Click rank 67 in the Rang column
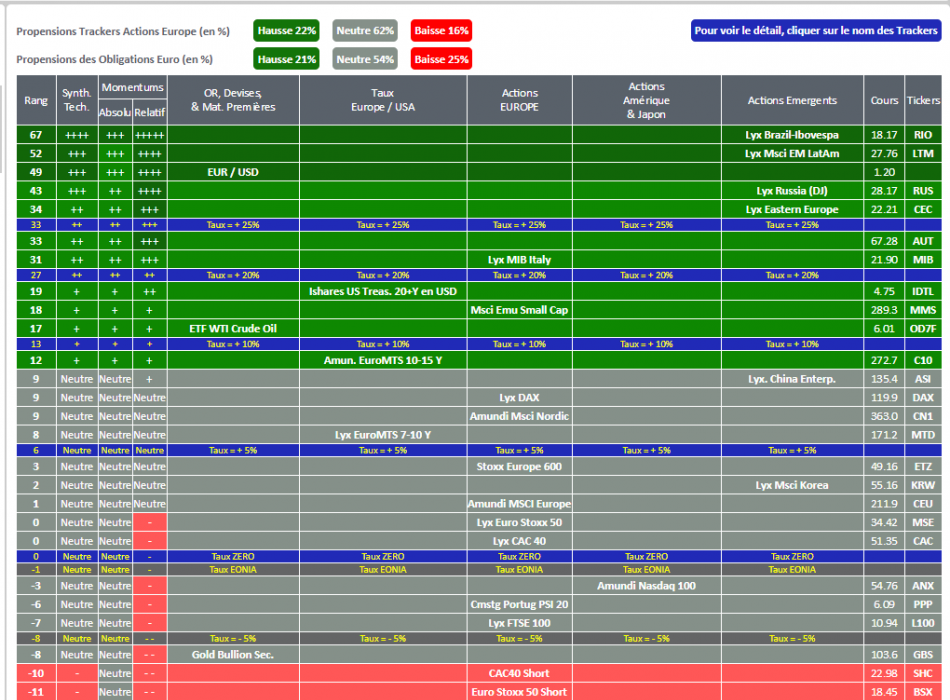 tap(36, 135)
